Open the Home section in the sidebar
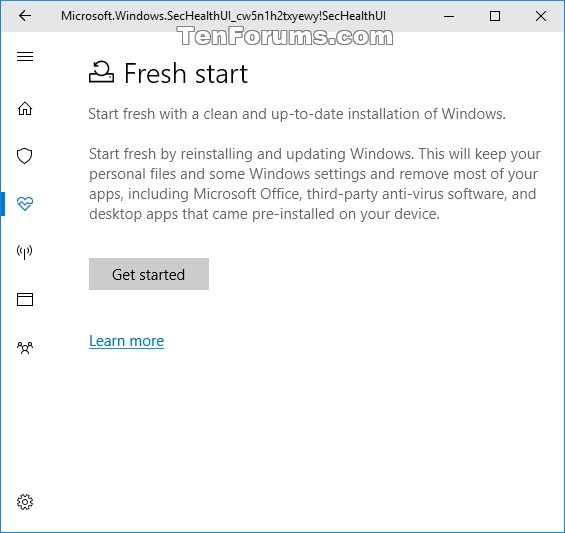565x533 pixels. [25, 108]
